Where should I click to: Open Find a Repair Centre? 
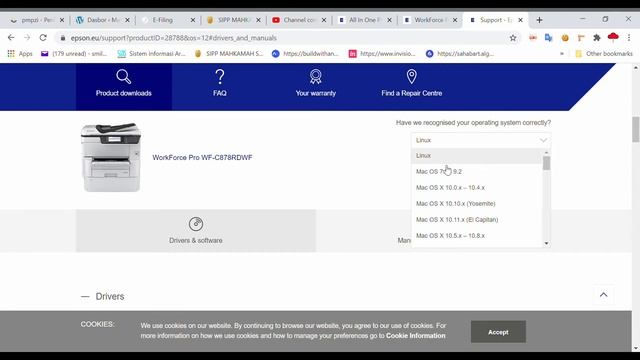tap(411, 83)
